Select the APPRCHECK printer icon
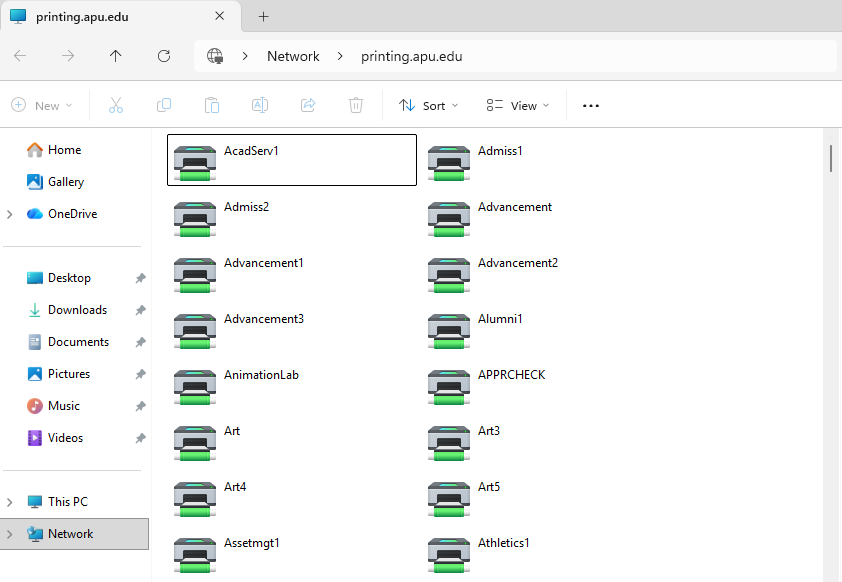Screen dimensions: 842x582 coord(449,387)
